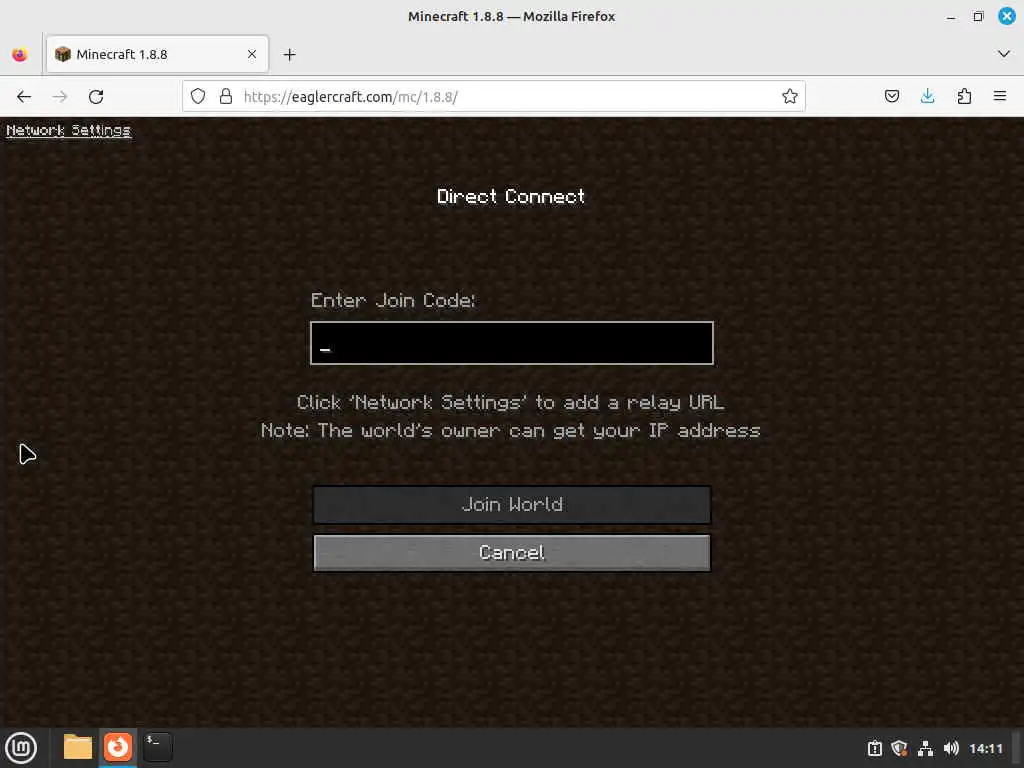Open Firefox View pinned icon
This screenshot has width=1024, height=768.
[x=20, y=54]
